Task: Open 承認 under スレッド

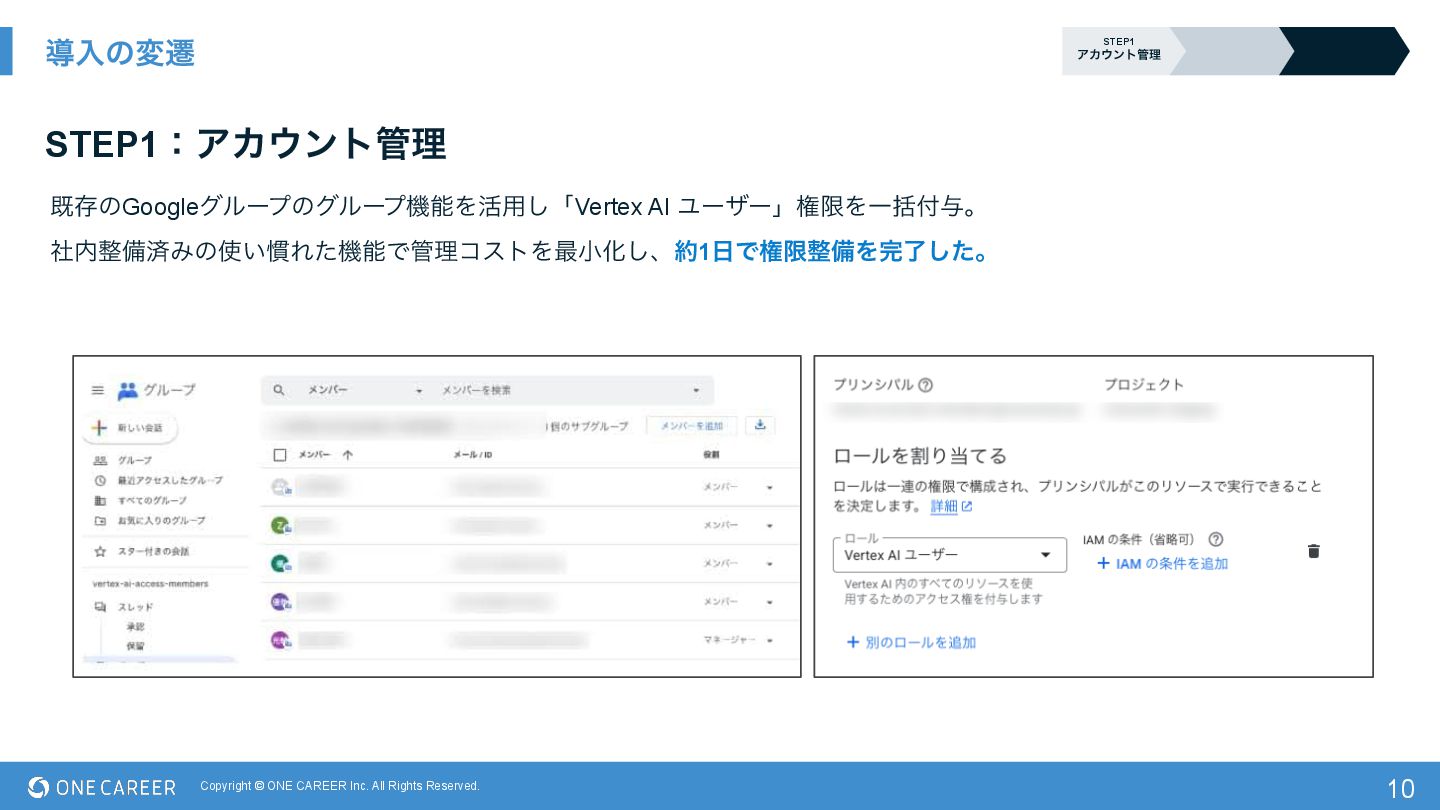Action: point(135,627)
